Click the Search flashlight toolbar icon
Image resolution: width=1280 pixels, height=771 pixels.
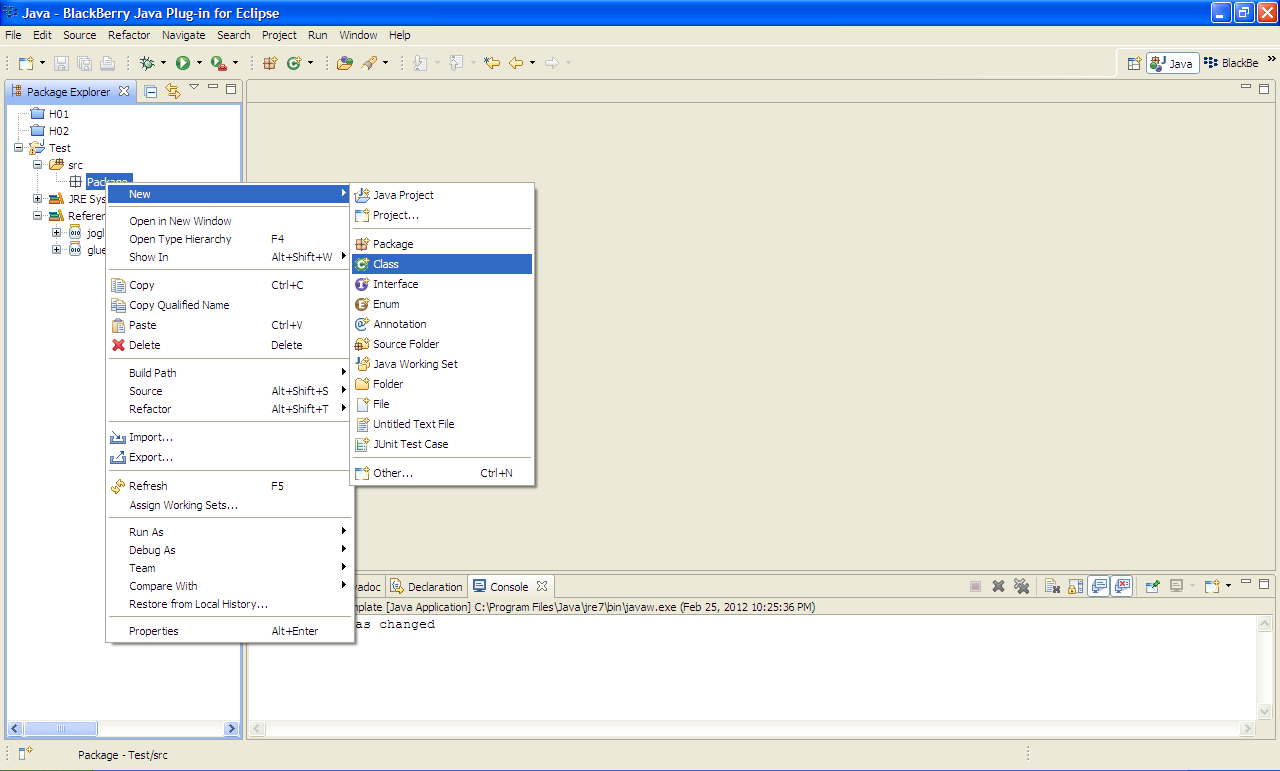[369, 63]
